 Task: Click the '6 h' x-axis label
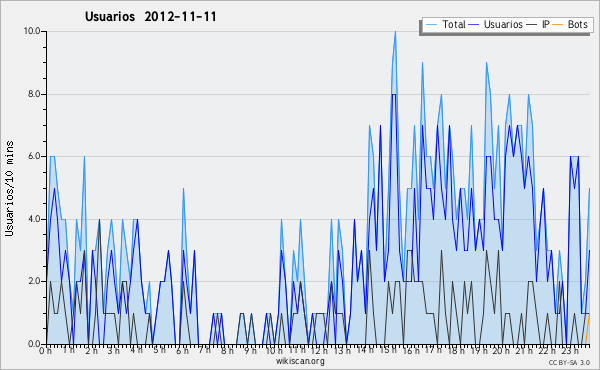pyautogui.click(x=182, y=351)
